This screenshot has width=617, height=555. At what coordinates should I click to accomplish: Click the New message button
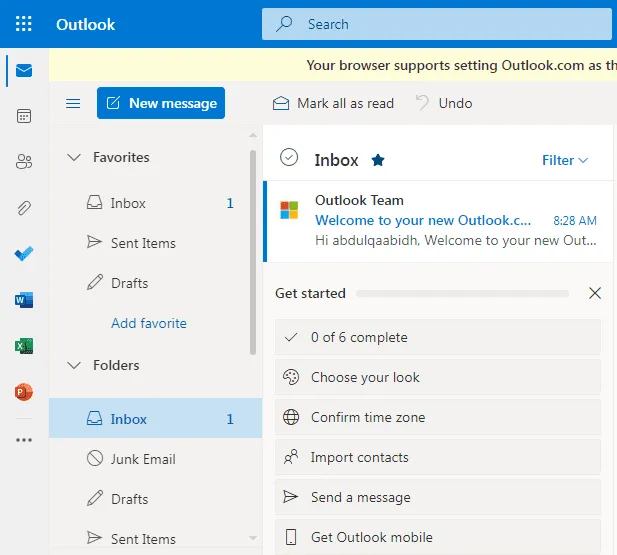click(161, 103)
